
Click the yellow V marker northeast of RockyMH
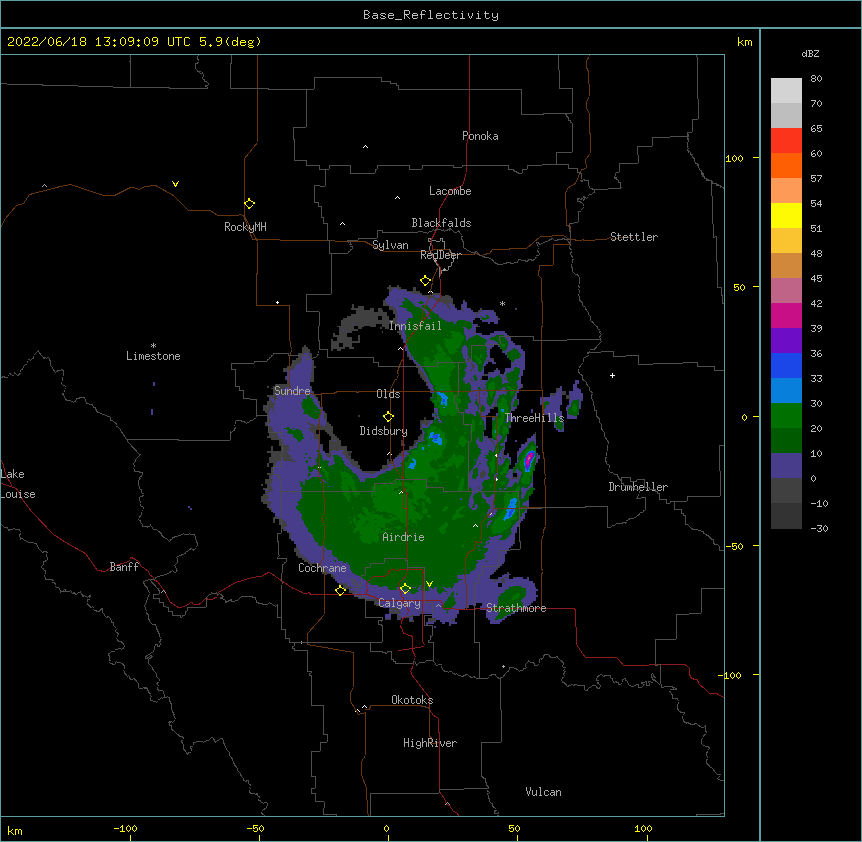coord(175,184)
